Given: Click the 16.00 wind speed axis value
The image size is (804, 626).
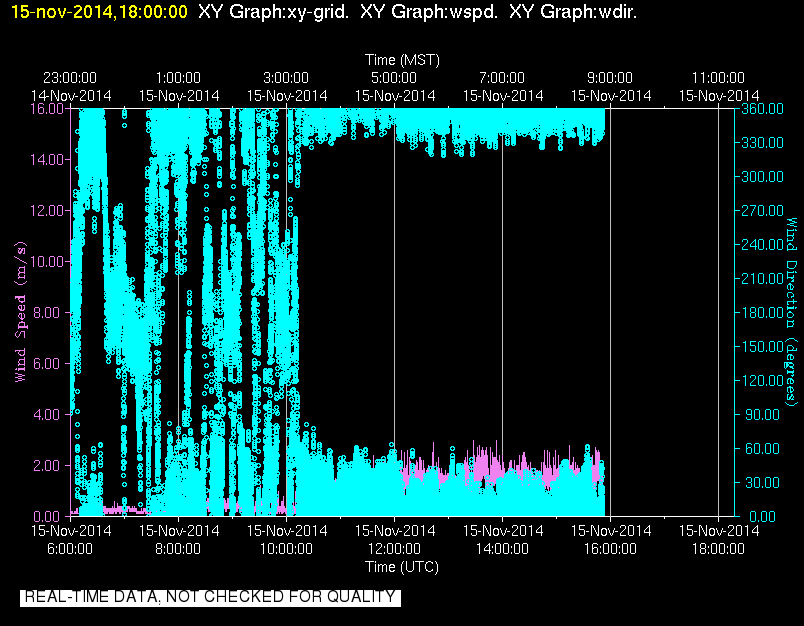Looking at the screenshot, I should point(47,109).
